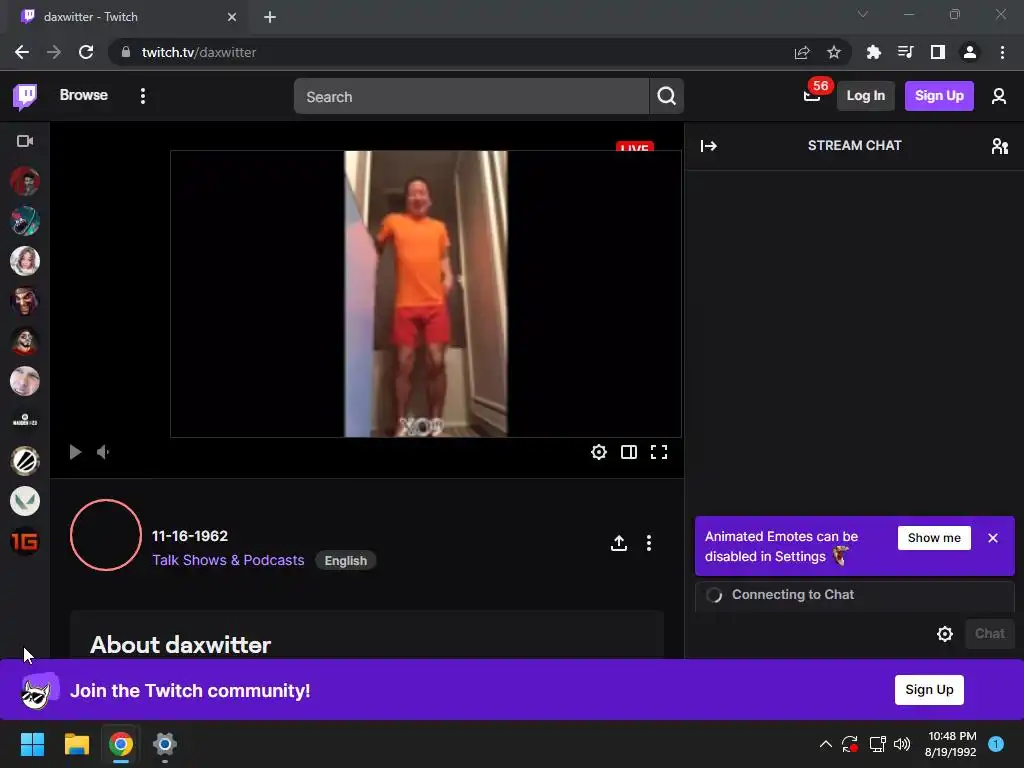Click the daxwitter channel avatar circle
The image size is (1024, 768).
106,535
